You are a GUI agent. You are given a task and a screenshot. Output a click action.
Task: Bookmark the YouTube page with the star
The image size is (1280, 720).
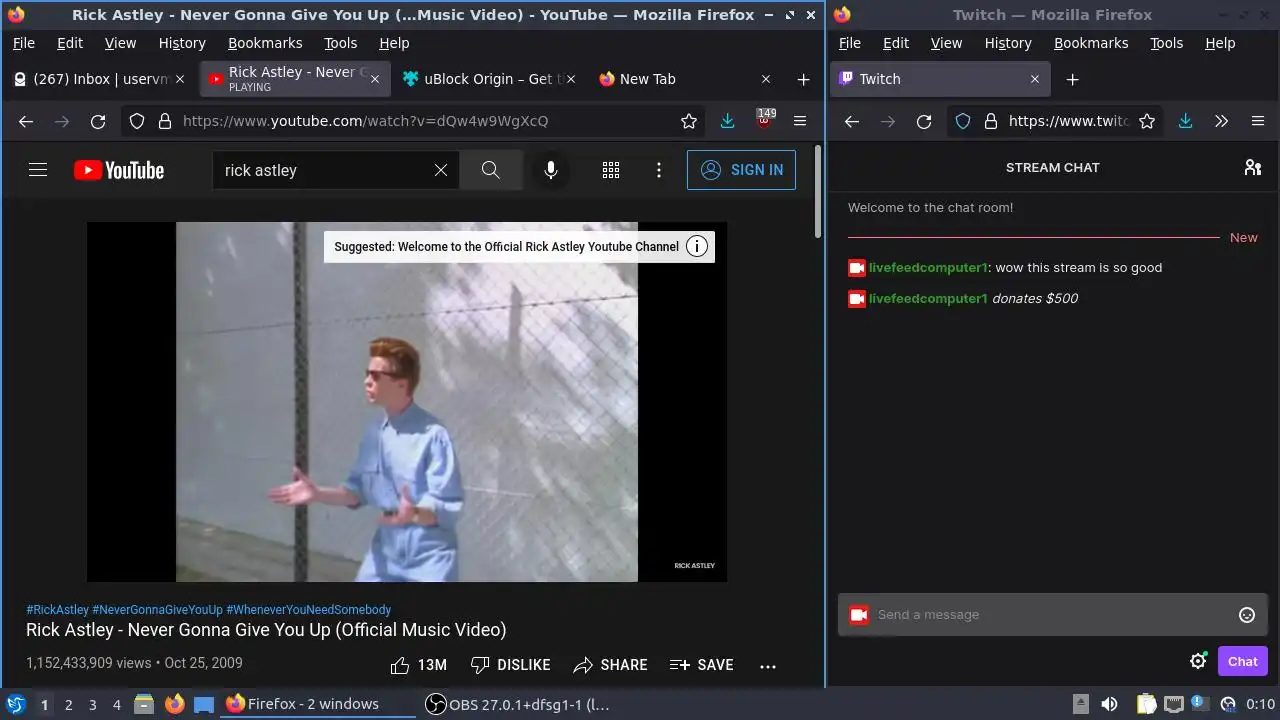689,121
